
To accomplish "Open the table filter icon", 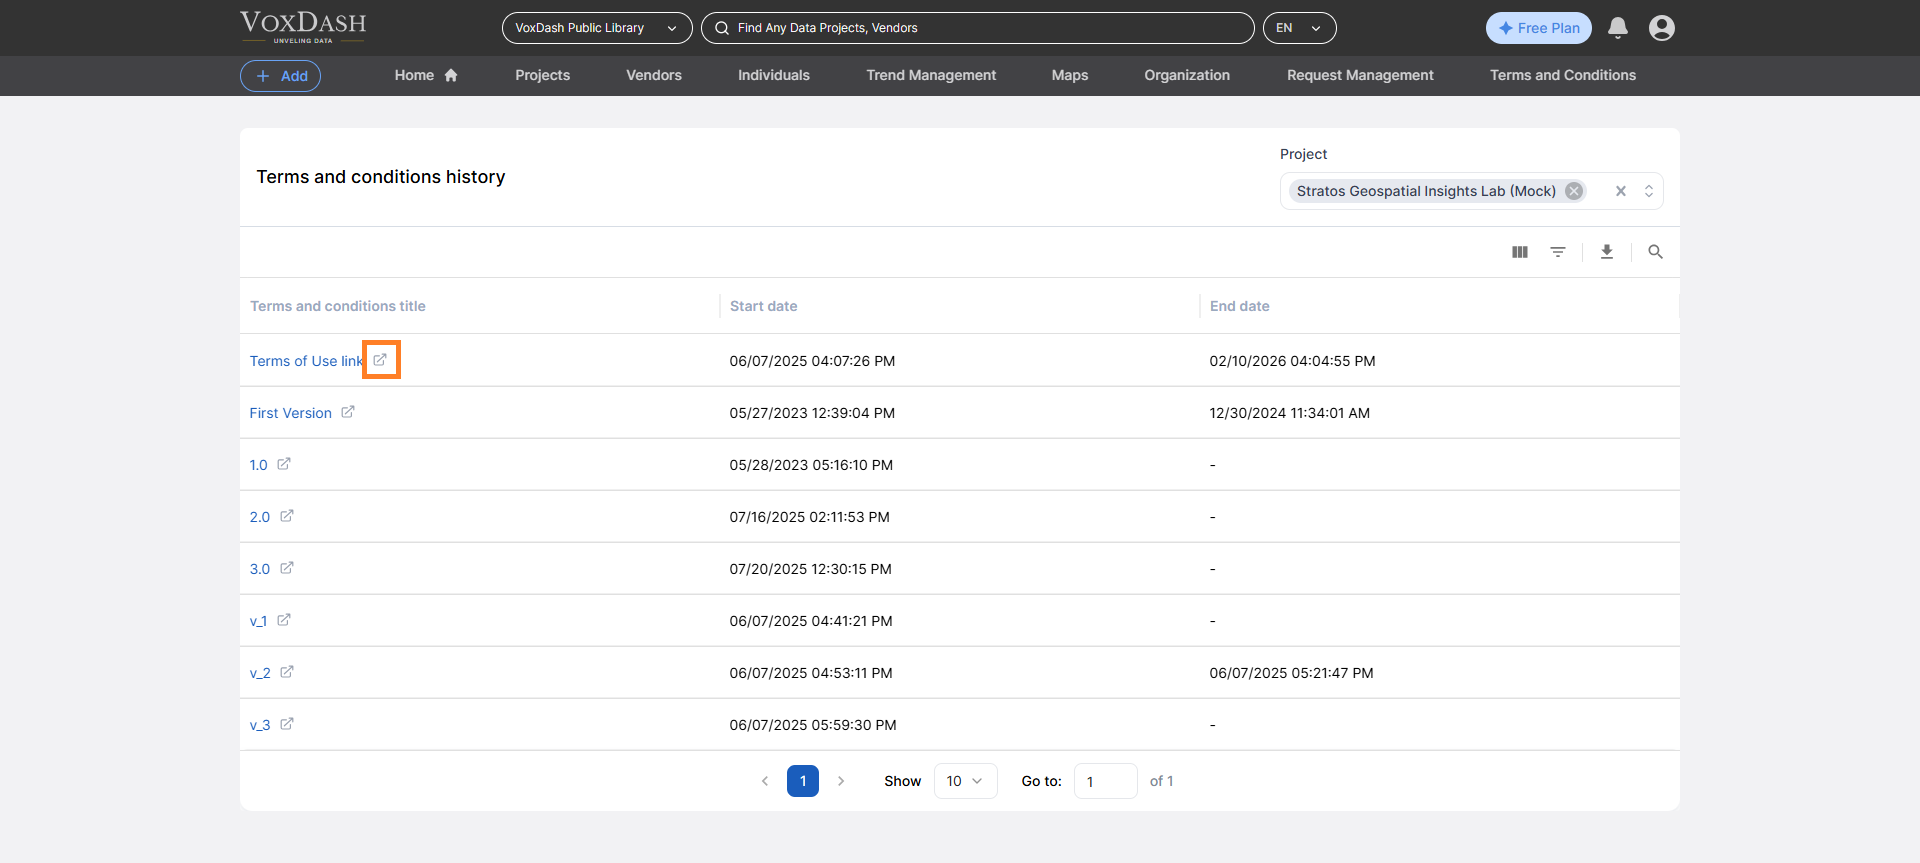I will pos(1558,252).
